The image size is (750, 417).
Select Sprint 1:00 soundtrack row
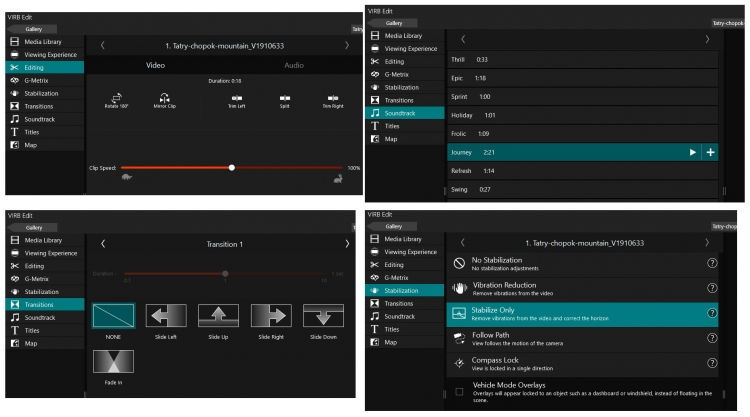pyautogui.click(x=583, y=97)
